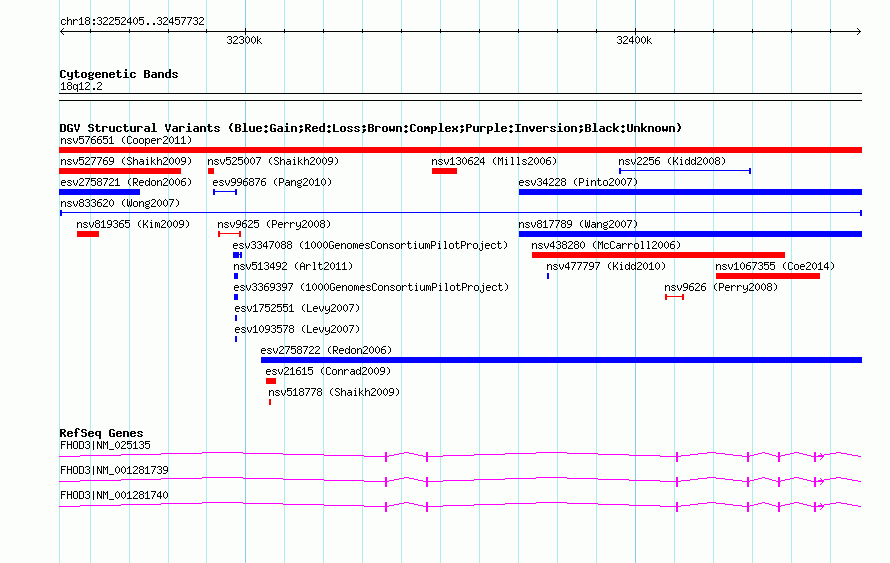Open the esv1752551 (Levy2007) label
This screenshot has width=890, height=563.
coord(297,308)
